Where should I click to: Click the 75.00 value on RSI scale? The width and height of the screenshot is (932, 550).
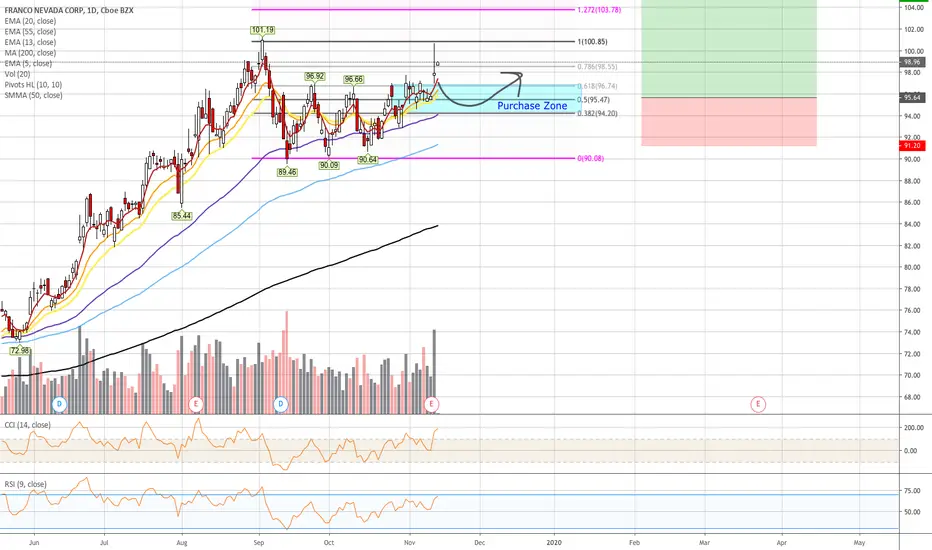[912, 491]
